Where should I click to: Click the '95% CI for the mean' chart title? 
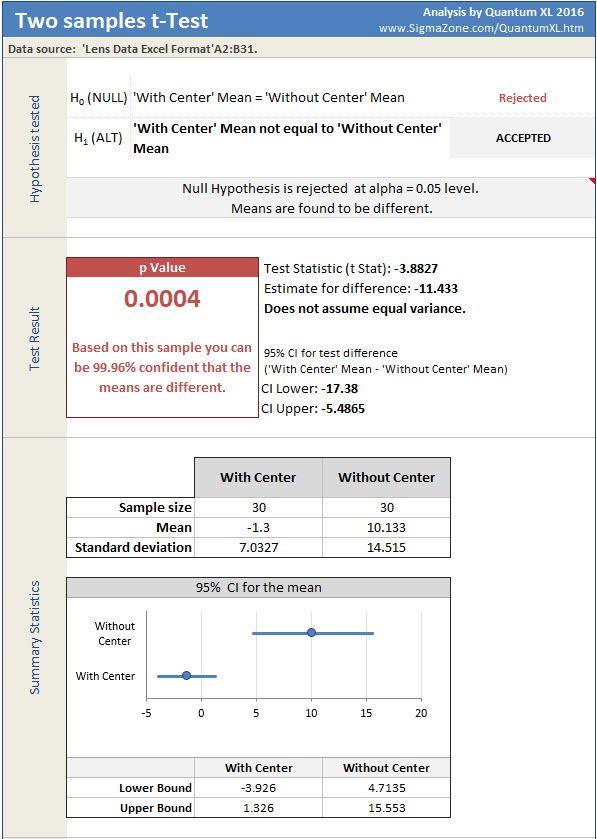coord(258,588)
